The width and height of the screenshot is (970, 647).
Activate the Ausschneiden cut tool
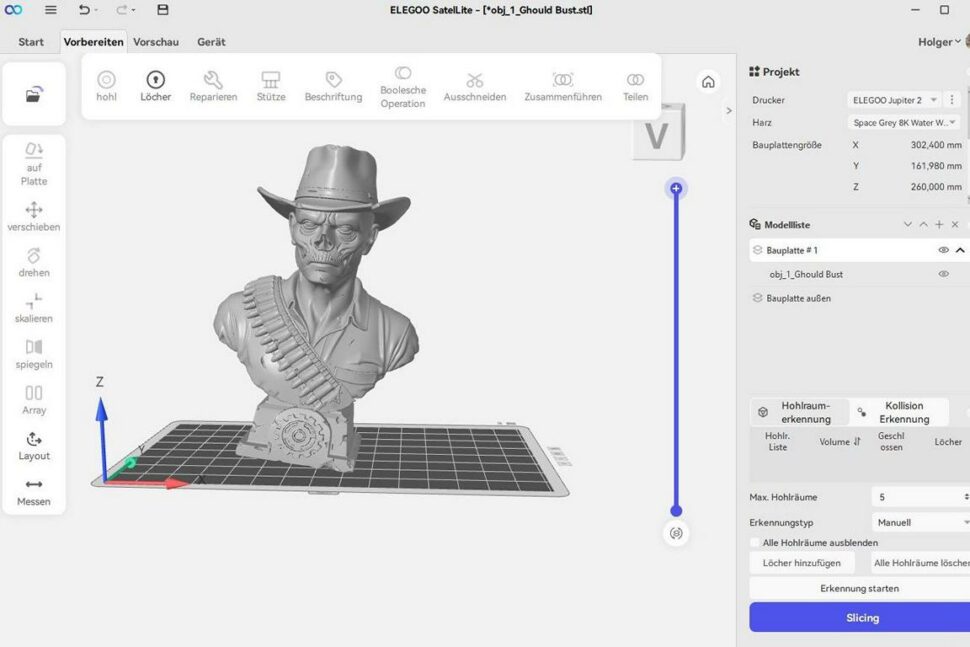tap(474, 86)
